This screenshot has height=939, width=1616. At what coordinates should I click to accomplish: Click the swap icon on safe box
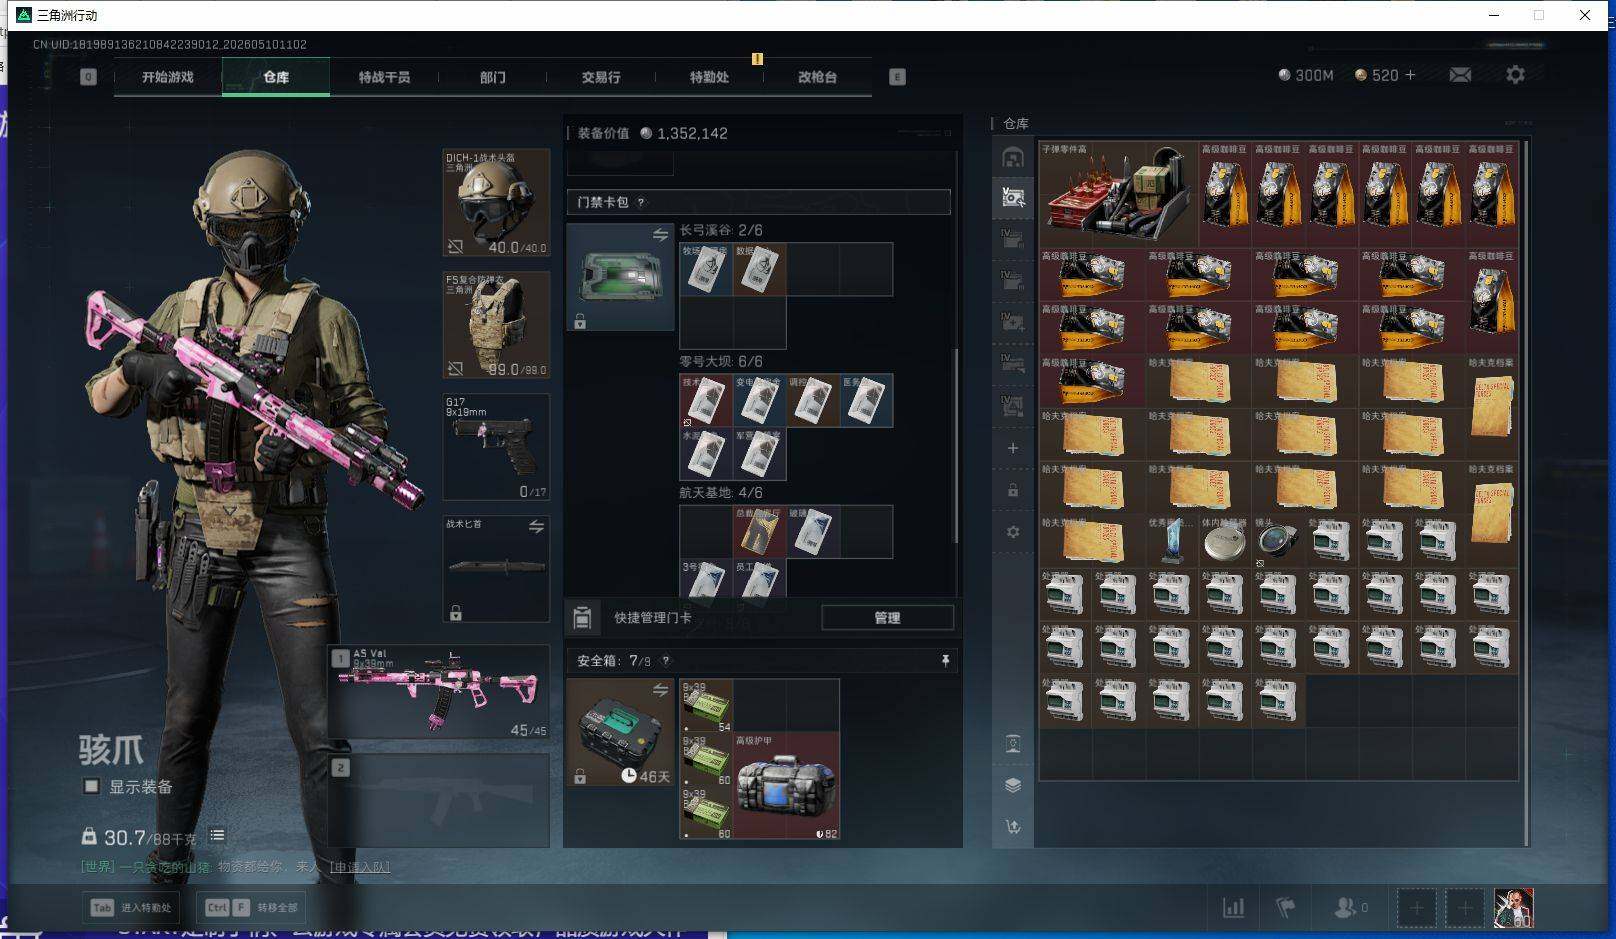[660, 690]
